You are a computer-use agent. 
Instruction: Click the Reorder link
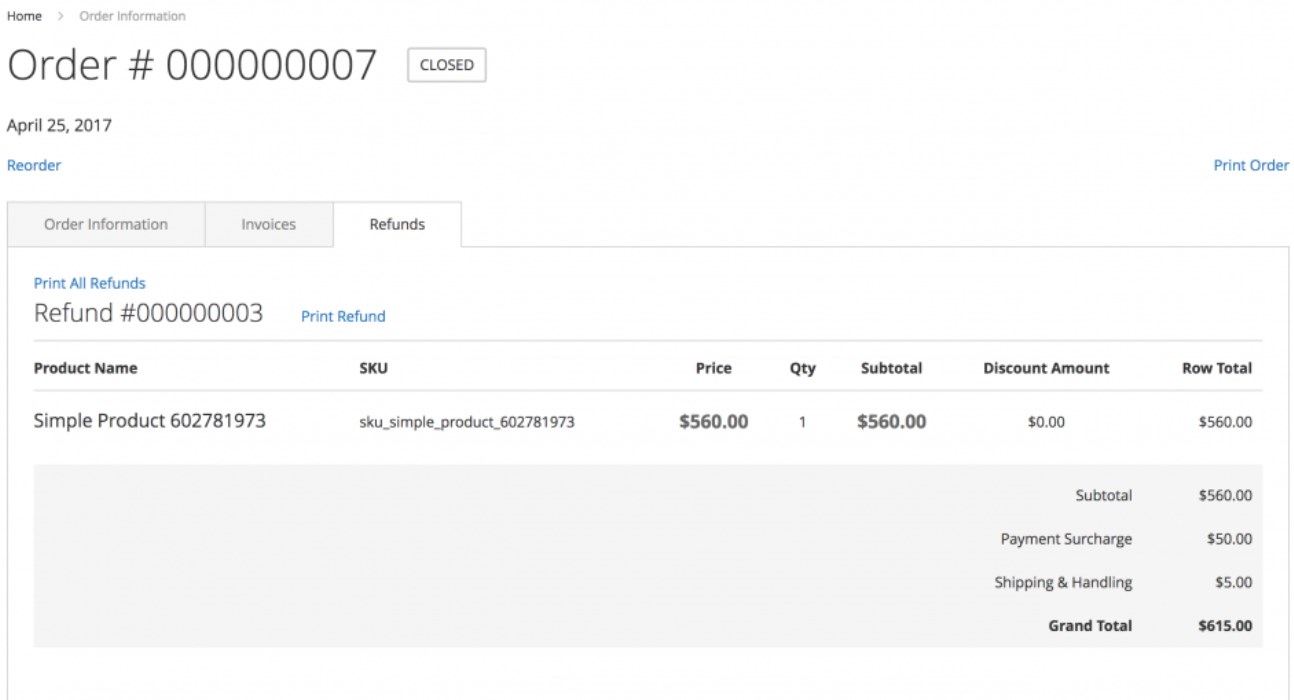[x=34, y=165]
